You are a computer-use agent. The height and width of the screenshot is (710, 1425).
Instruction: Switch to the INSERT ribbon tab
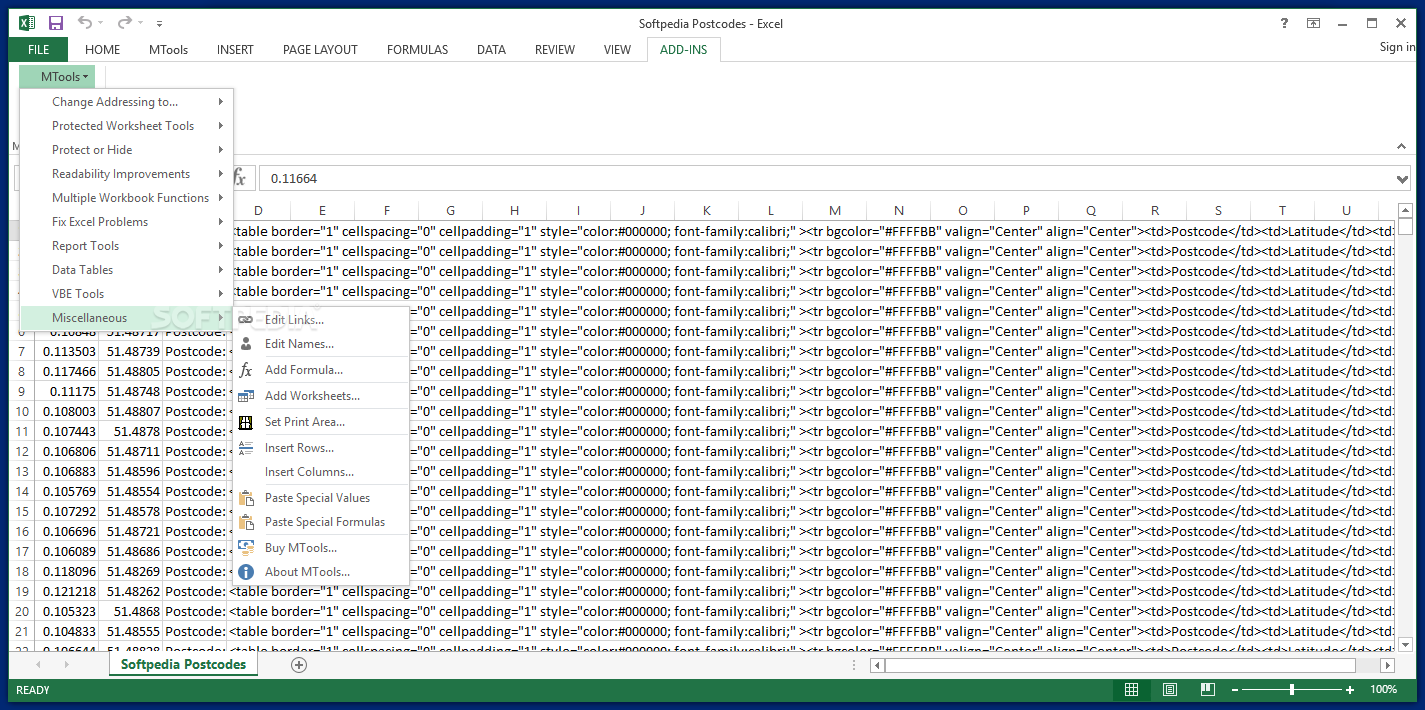click(x=235, y=50)
